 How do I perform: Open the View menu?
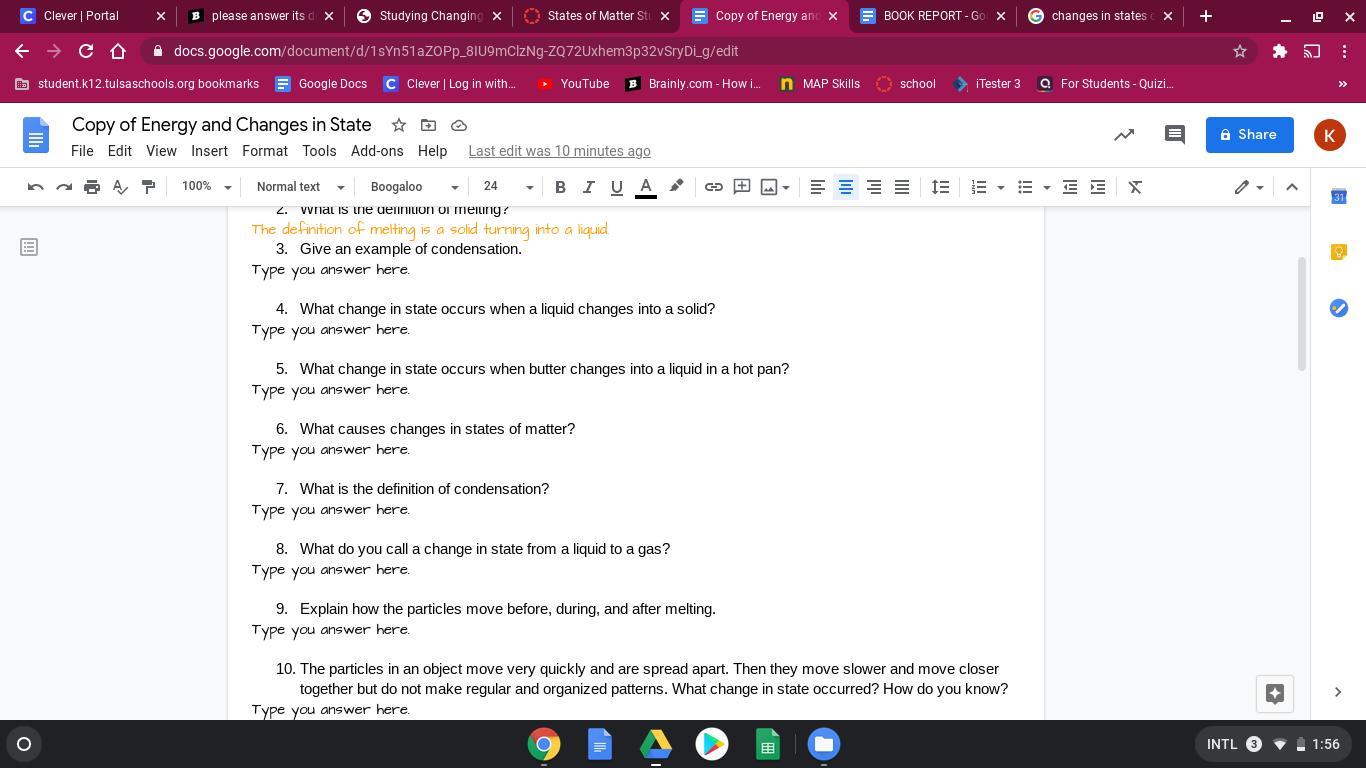(x=161, y=151)
